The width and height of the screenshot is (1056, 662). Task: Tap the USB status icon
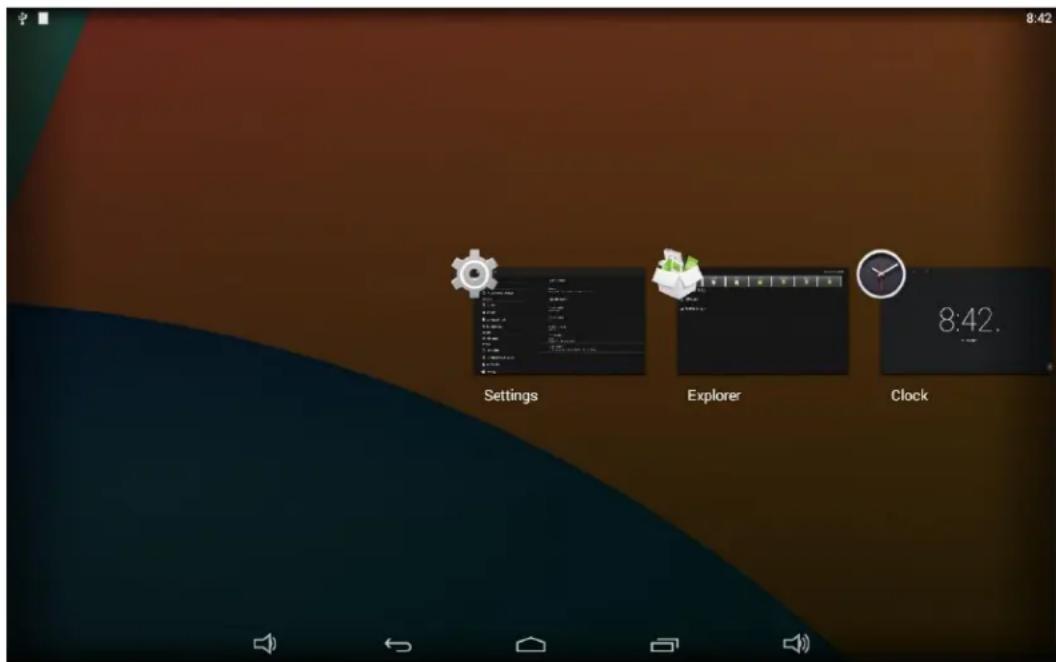22,18
